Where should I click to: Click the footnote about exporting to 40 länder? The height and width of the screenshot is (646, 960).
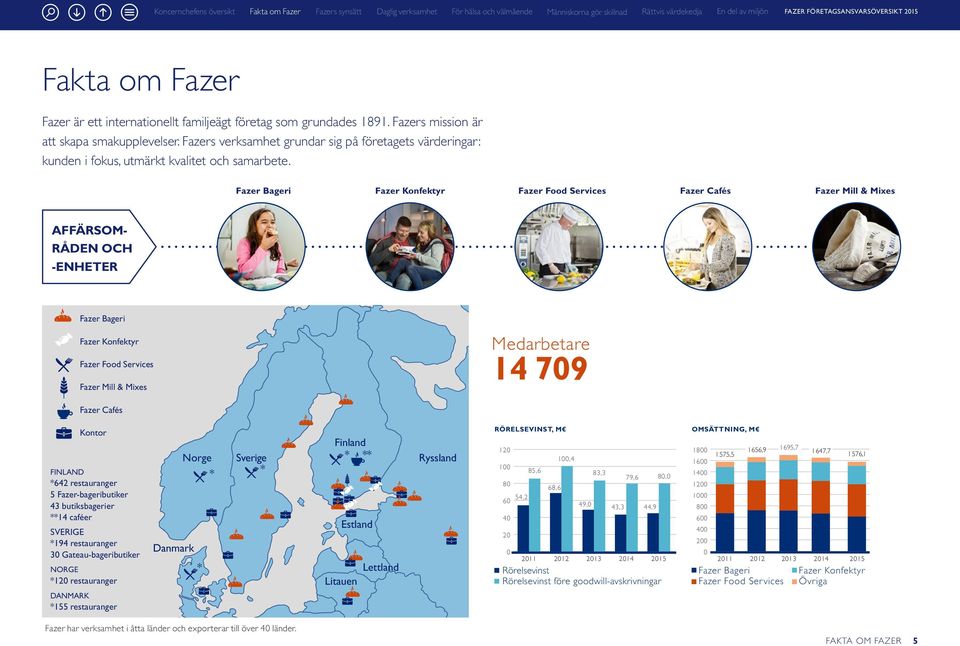click(x=170, y=628)
